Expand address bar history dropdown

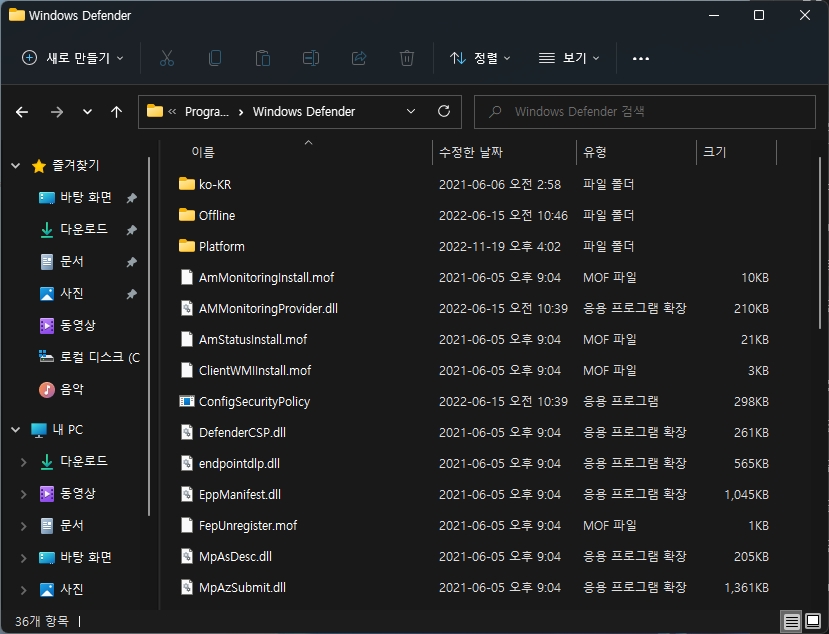tap(411, 112)
